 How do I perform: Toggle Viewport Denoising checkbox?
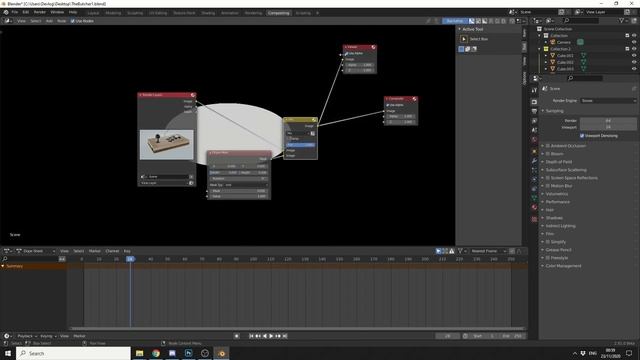[582, 136]
